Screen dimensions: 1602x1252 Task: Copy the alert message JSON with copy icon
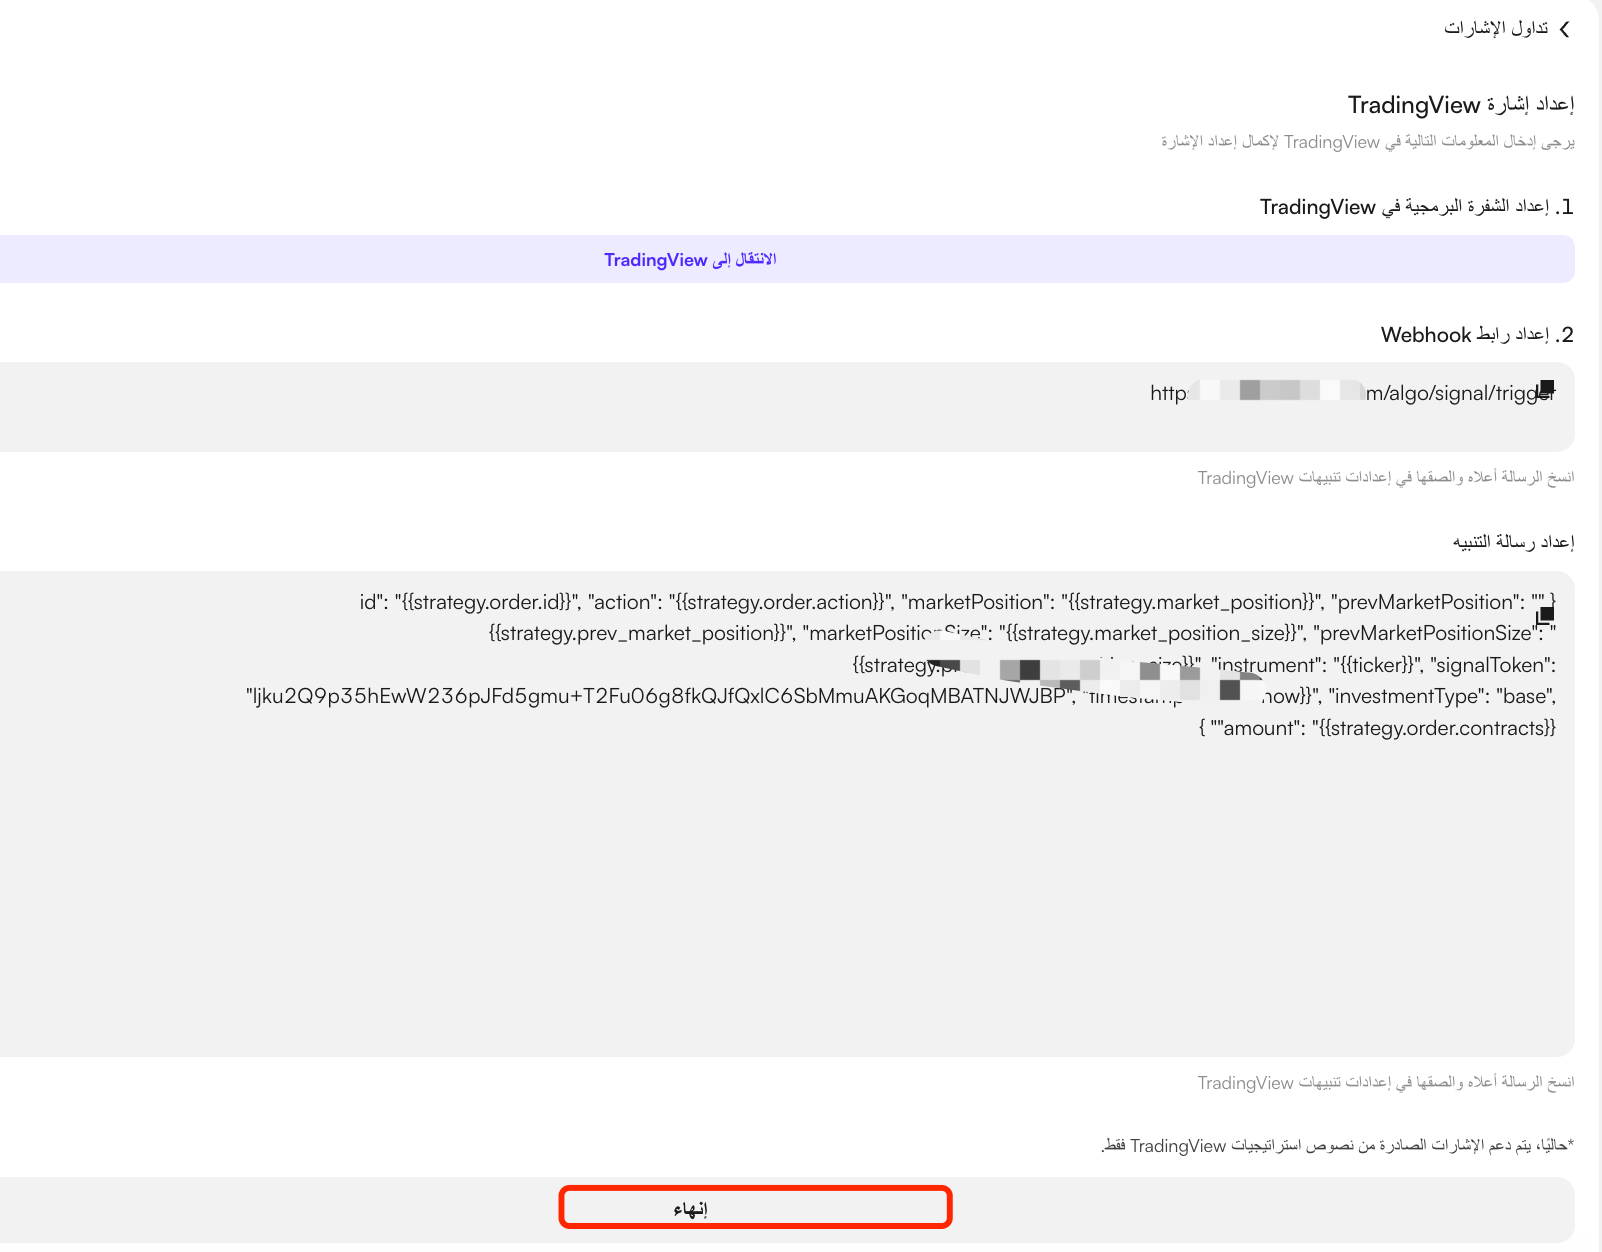tap(1546, 614)
